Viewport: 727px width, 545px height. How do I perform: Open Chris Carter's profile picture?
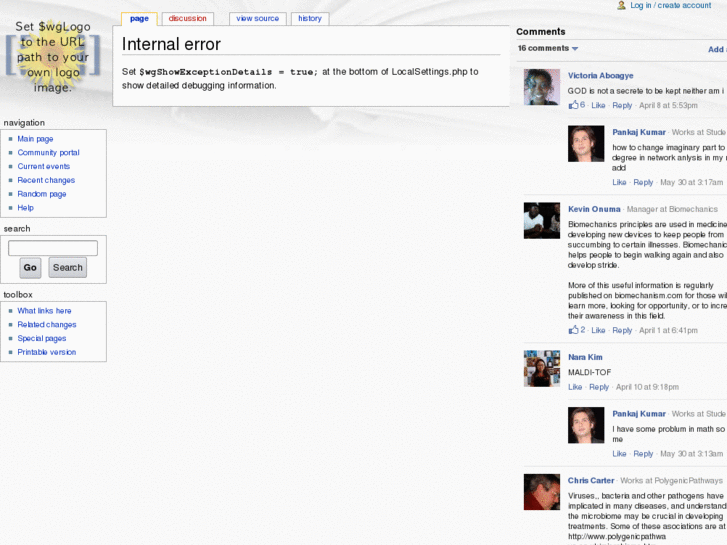[x=542, y=492]
